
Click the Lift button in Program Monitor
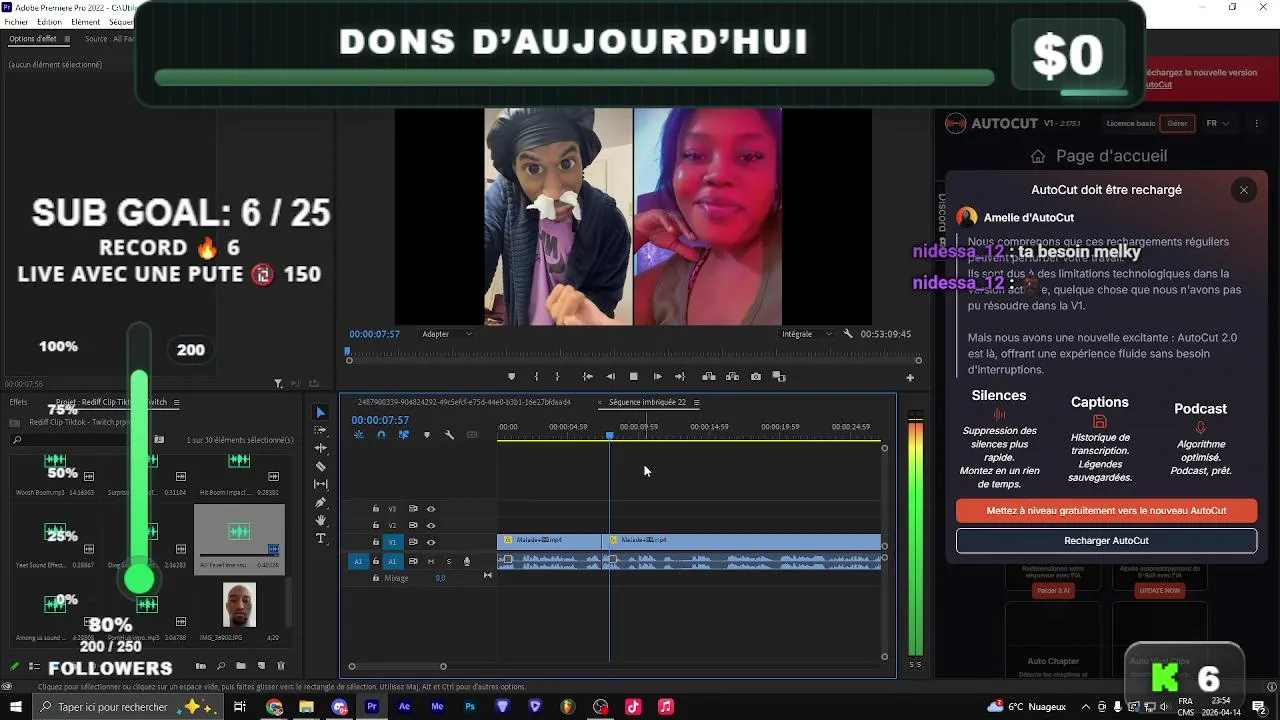click(709, 377)
